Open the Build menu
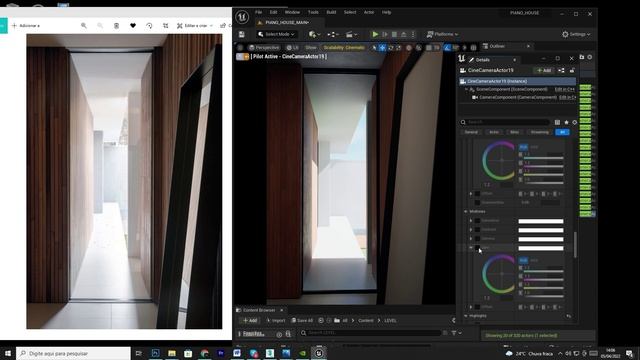640x360 pixels. coord(331,12)
